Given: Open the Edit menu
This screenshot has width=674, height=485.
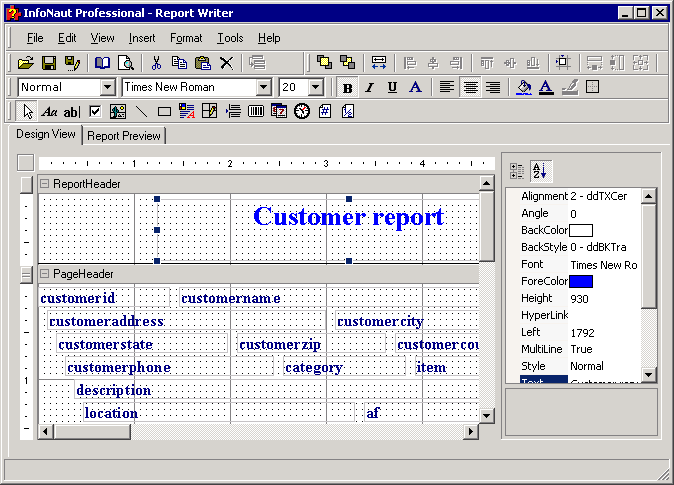Looking at the screenshot, I should pos(67,38).
